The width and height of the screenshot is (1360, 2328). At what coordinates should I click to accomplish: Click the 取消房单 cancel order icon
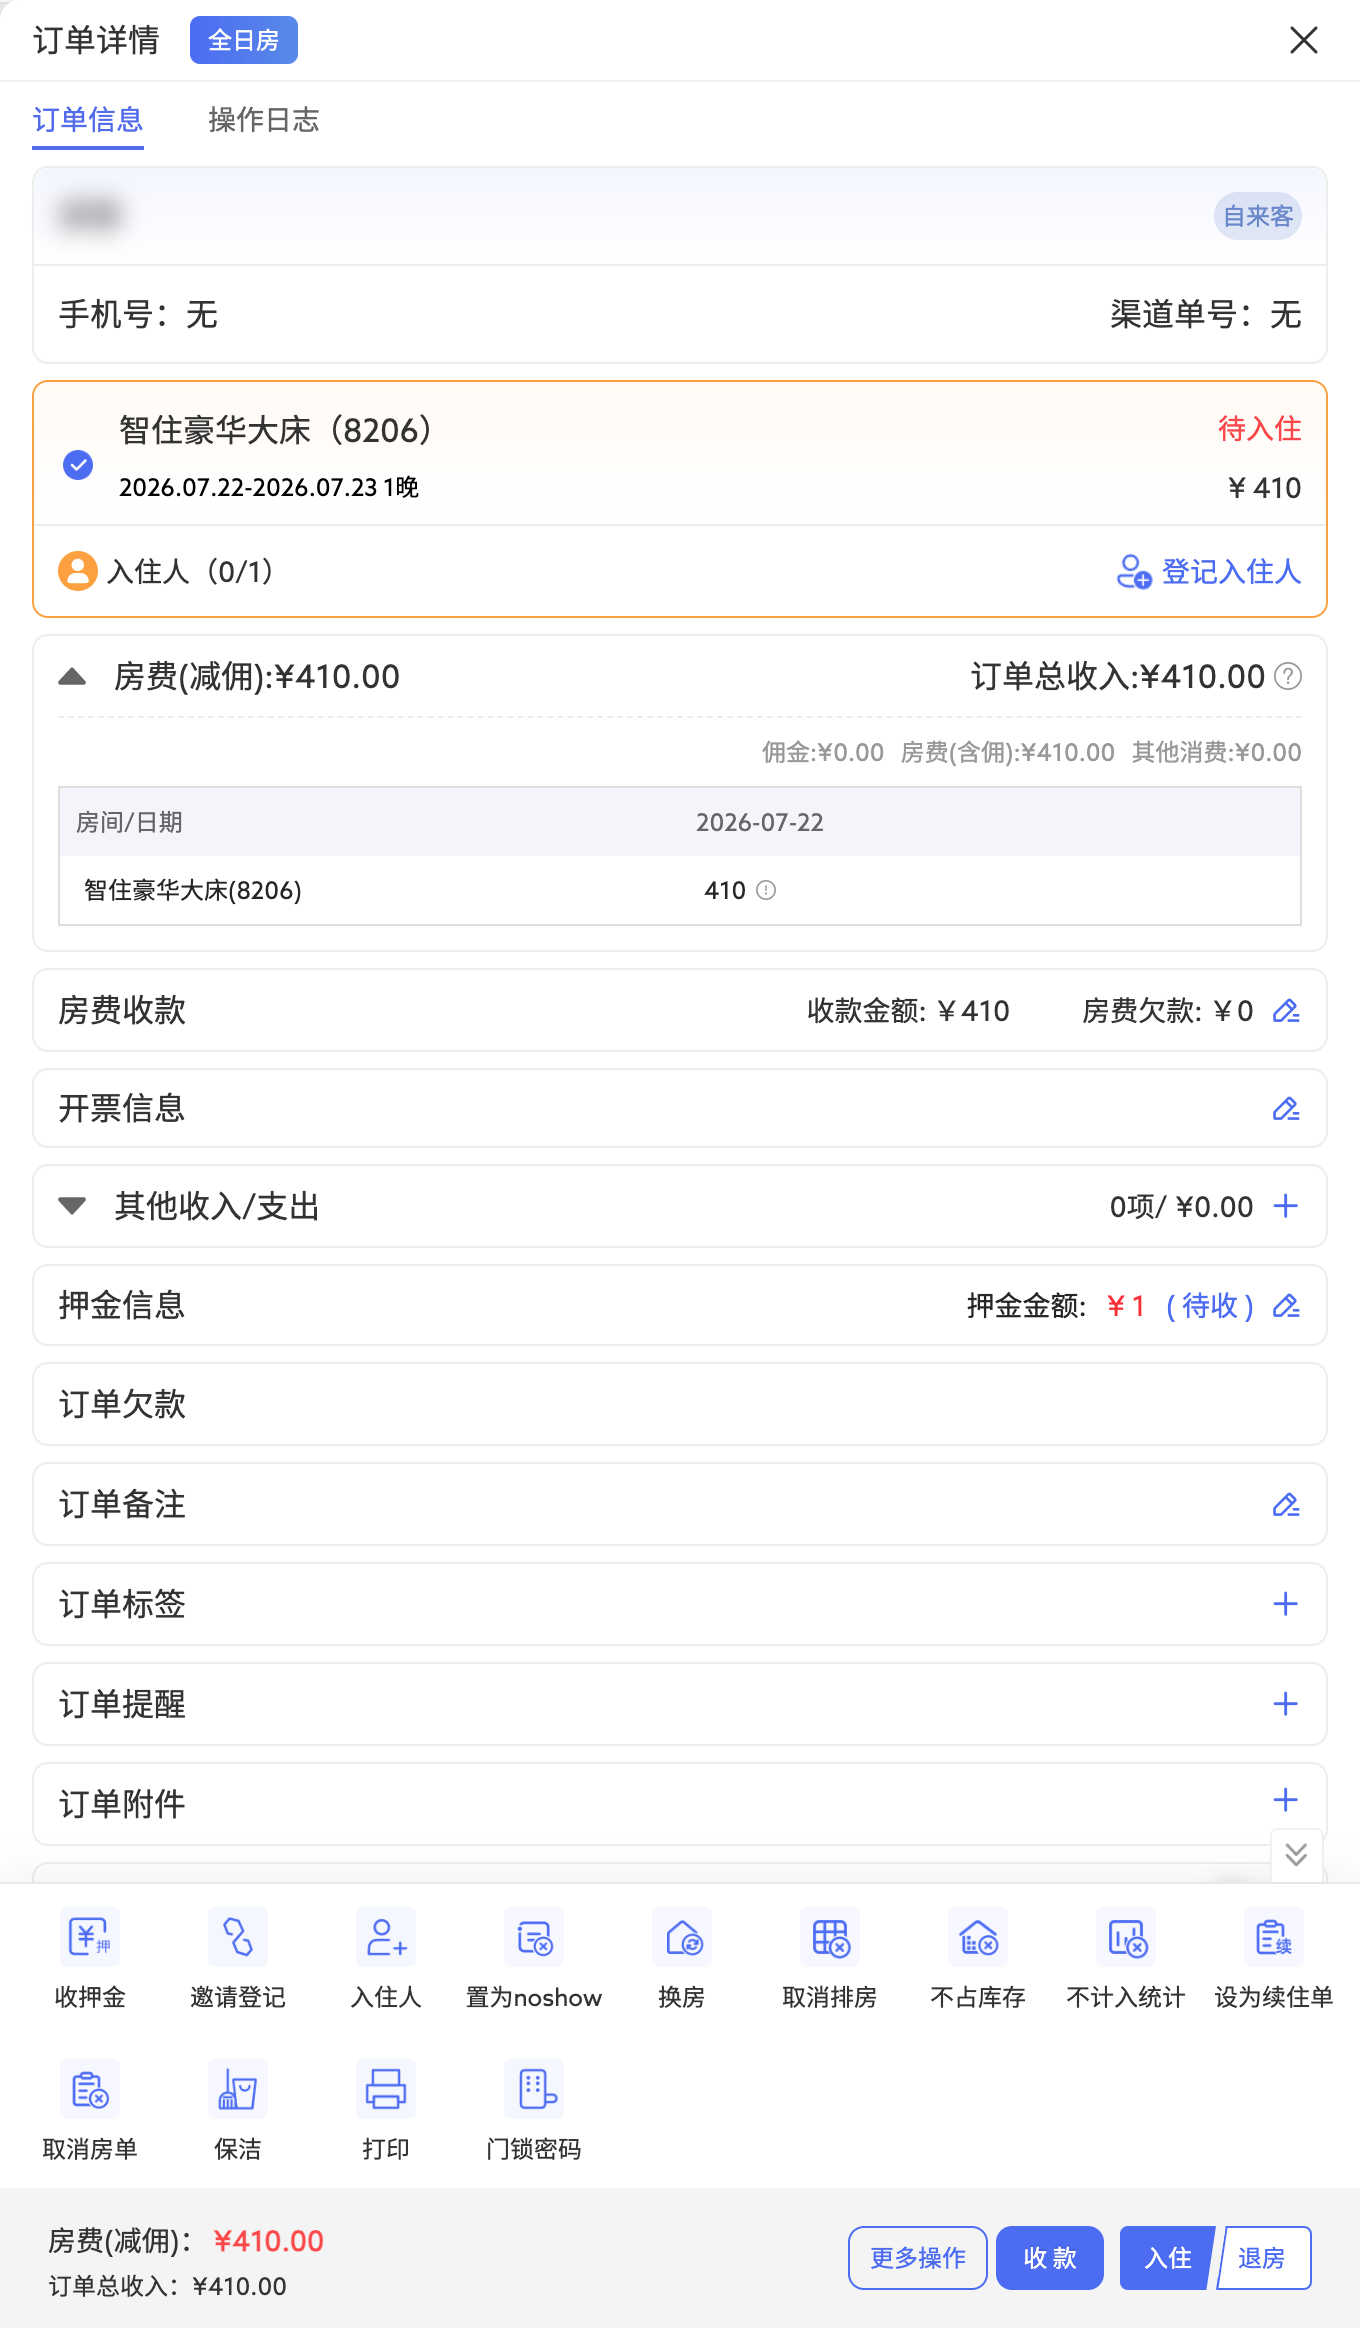[x=90, y=2089]
